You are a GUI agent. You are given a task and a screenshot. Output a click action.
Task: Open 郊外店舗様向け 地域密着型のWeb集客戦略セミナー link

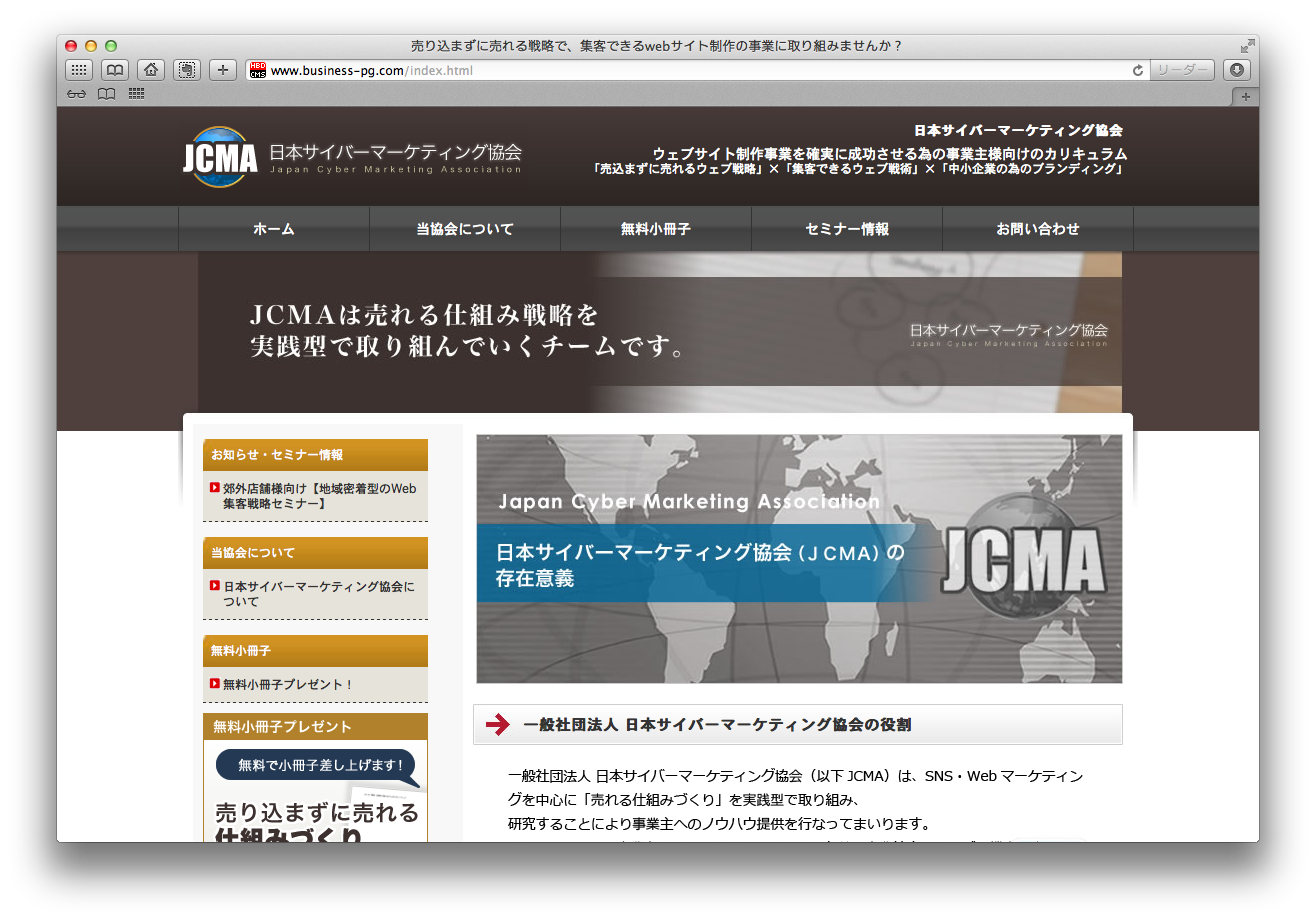[319, 496]
